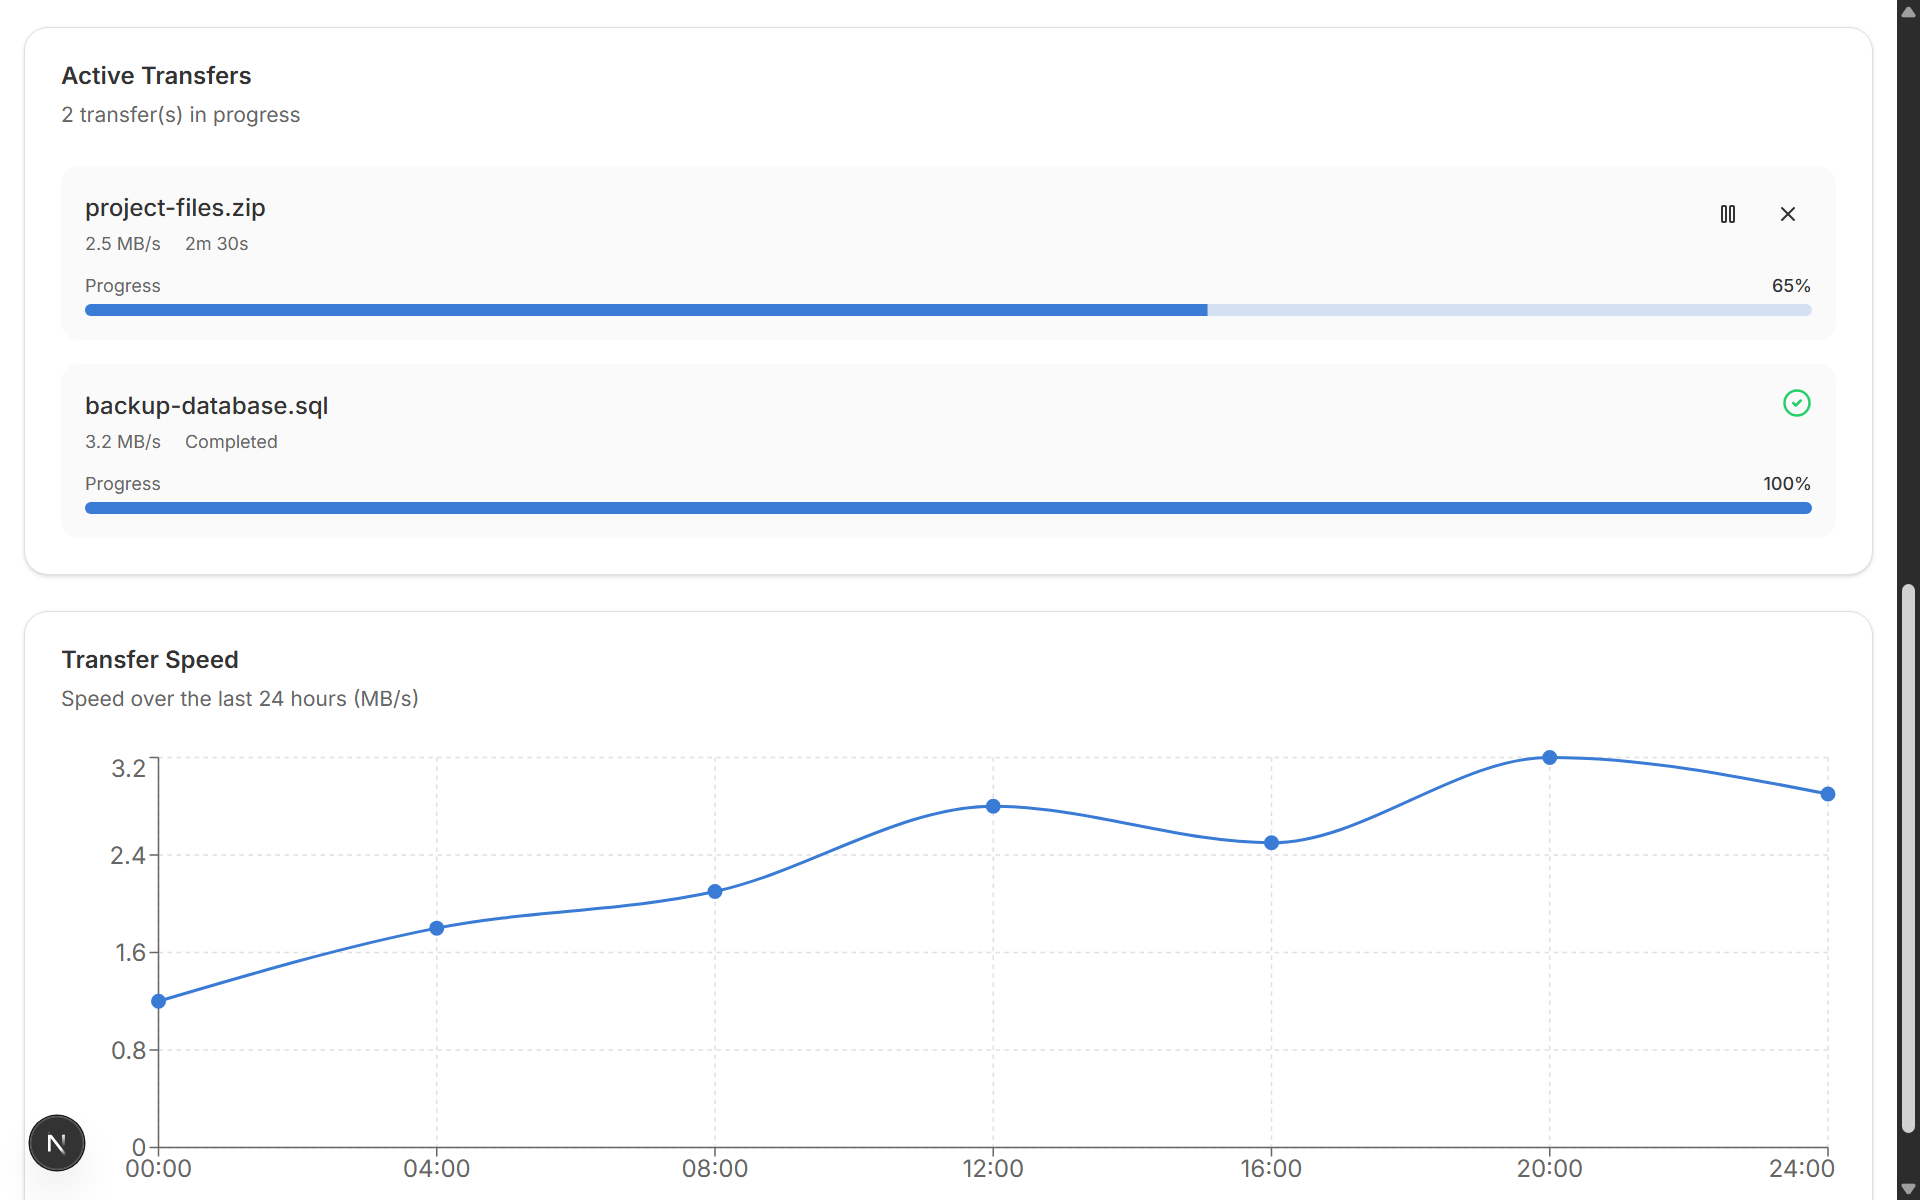Click the 08:00 chart data point
This screenshot has height=1200, width=1920.
(x=715, y=891)
